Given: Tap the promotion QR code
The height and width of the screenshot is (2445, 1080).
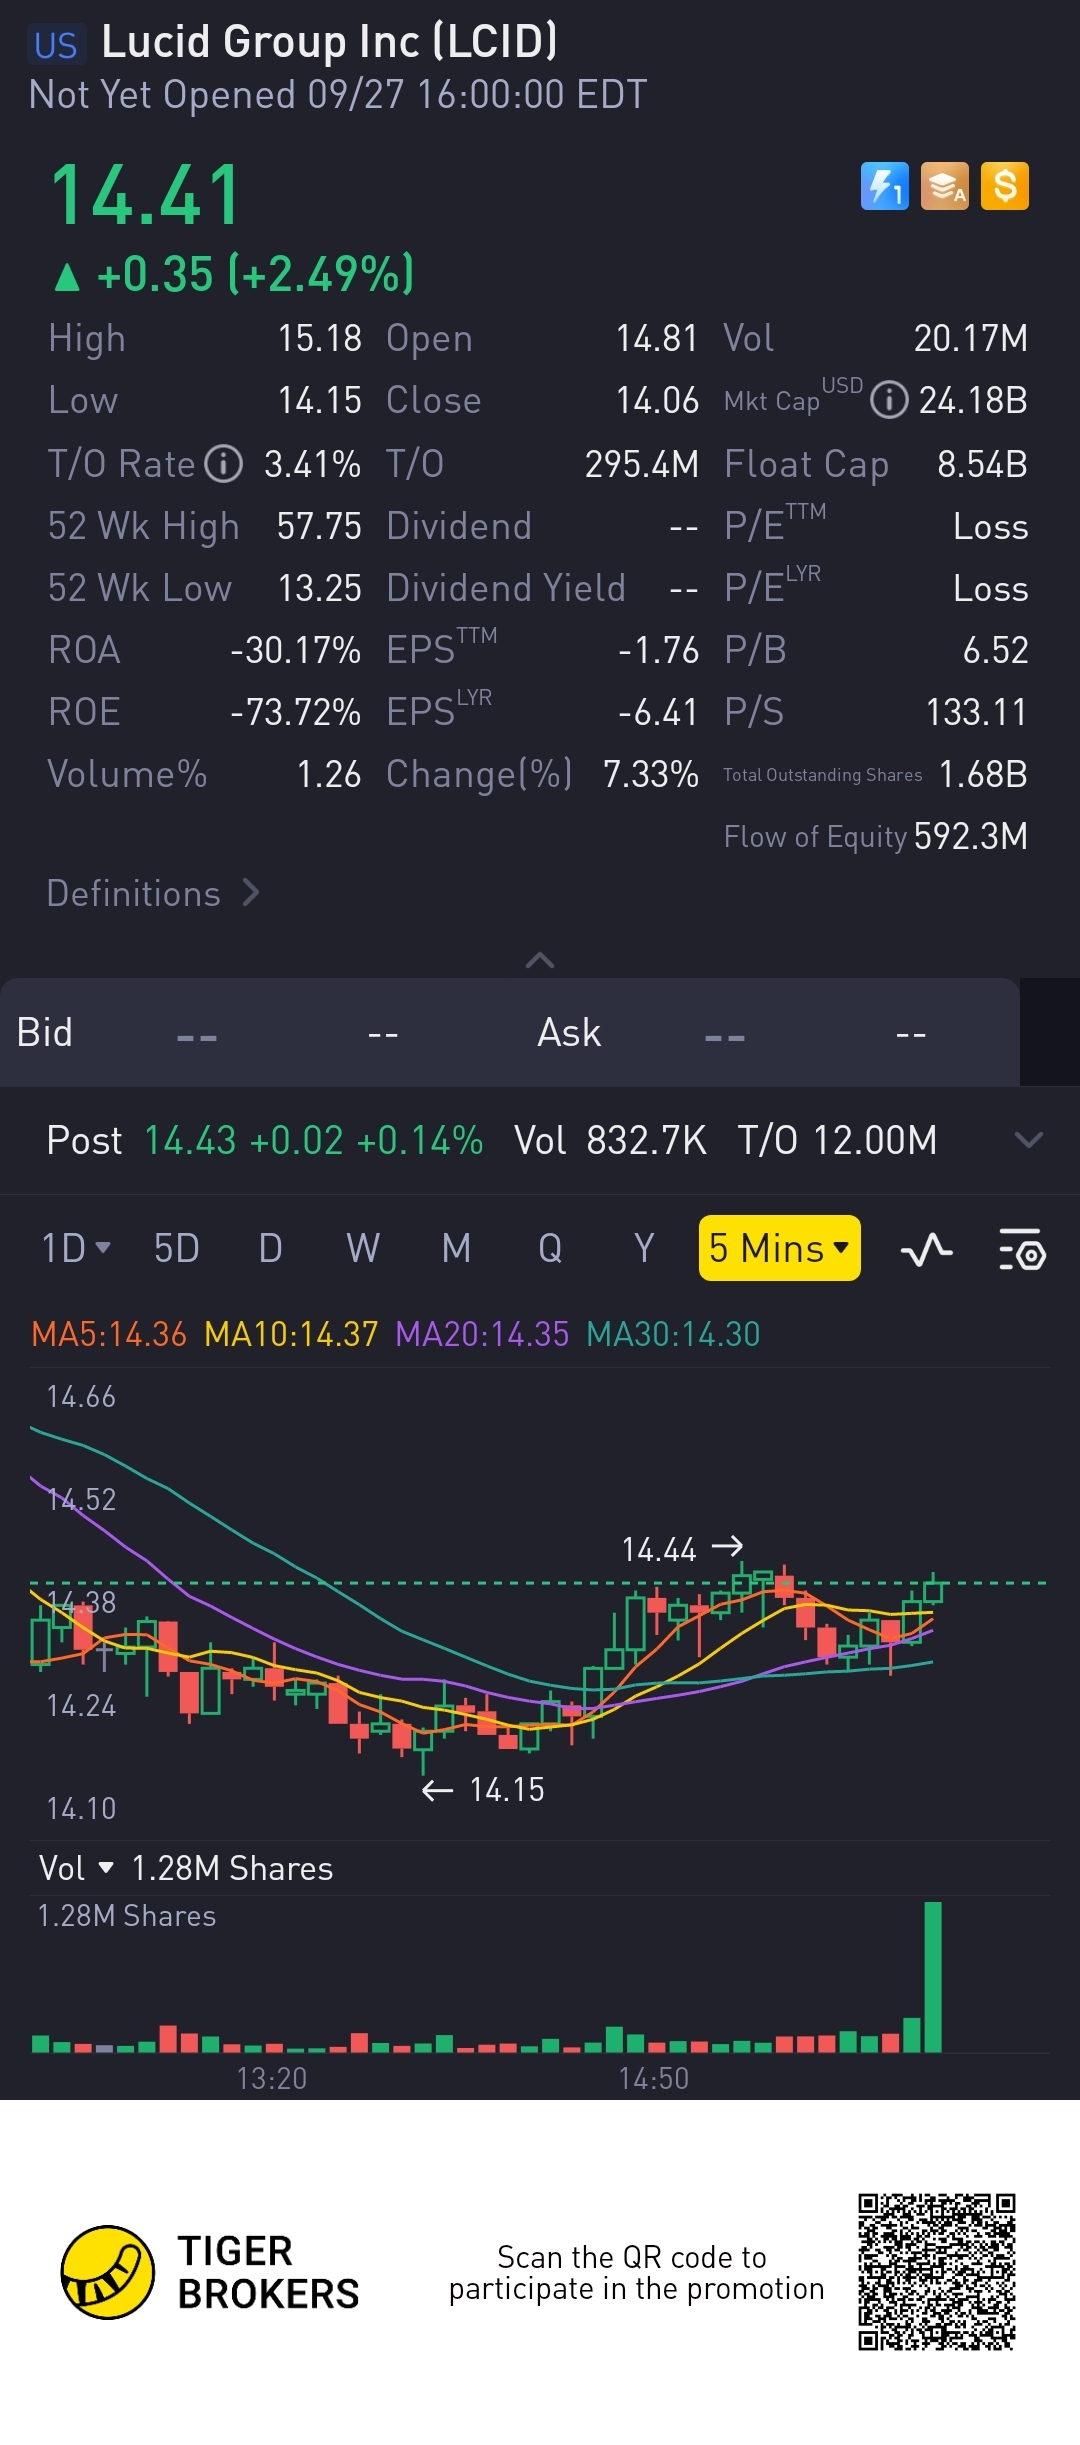Looking at the screenshot, I should pyautogui.click(x=937, y=2272).
